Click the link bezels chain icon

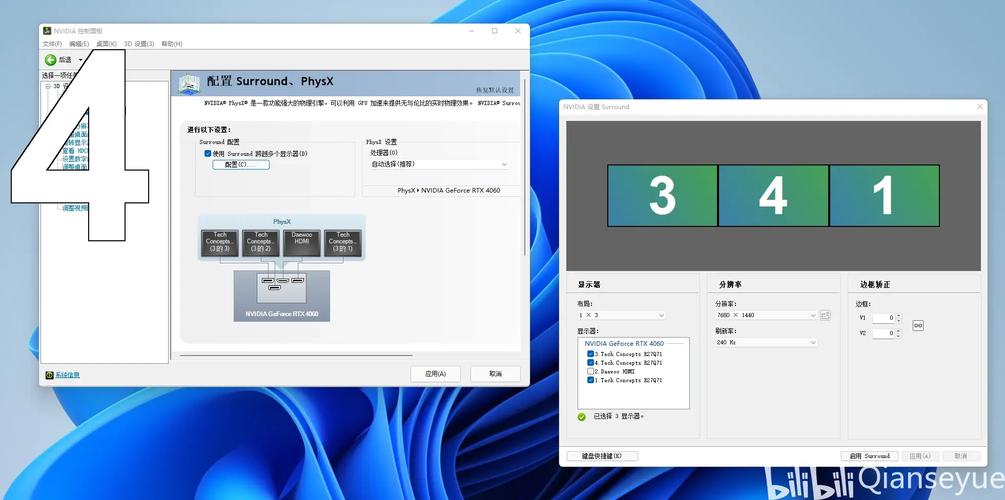tap(918, 326)
